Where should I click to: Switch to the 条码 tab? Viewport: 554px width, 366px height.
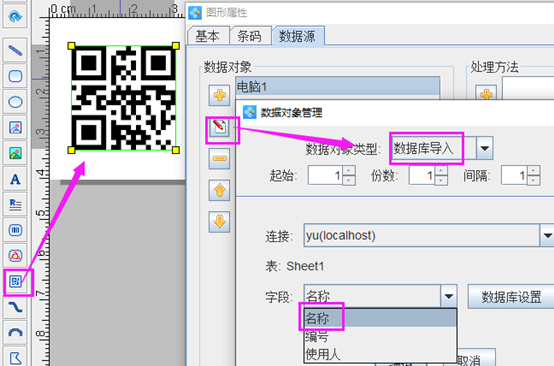tap(250, 36)
